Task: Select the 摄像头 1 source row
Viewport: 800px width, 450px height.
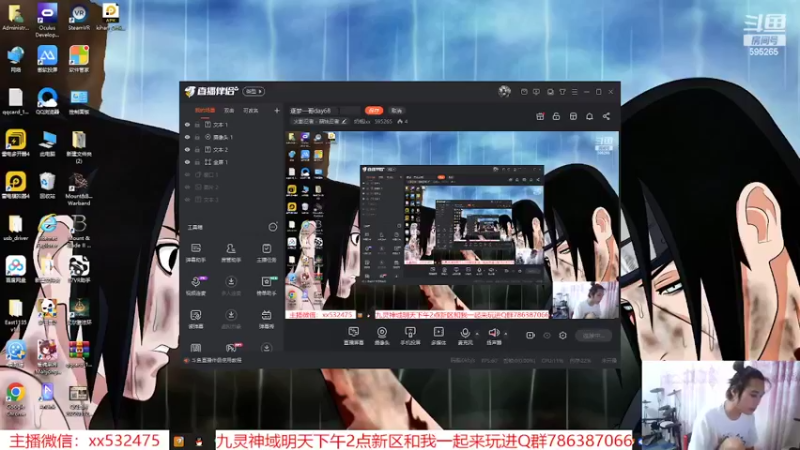Action: [x=232, y=137]
